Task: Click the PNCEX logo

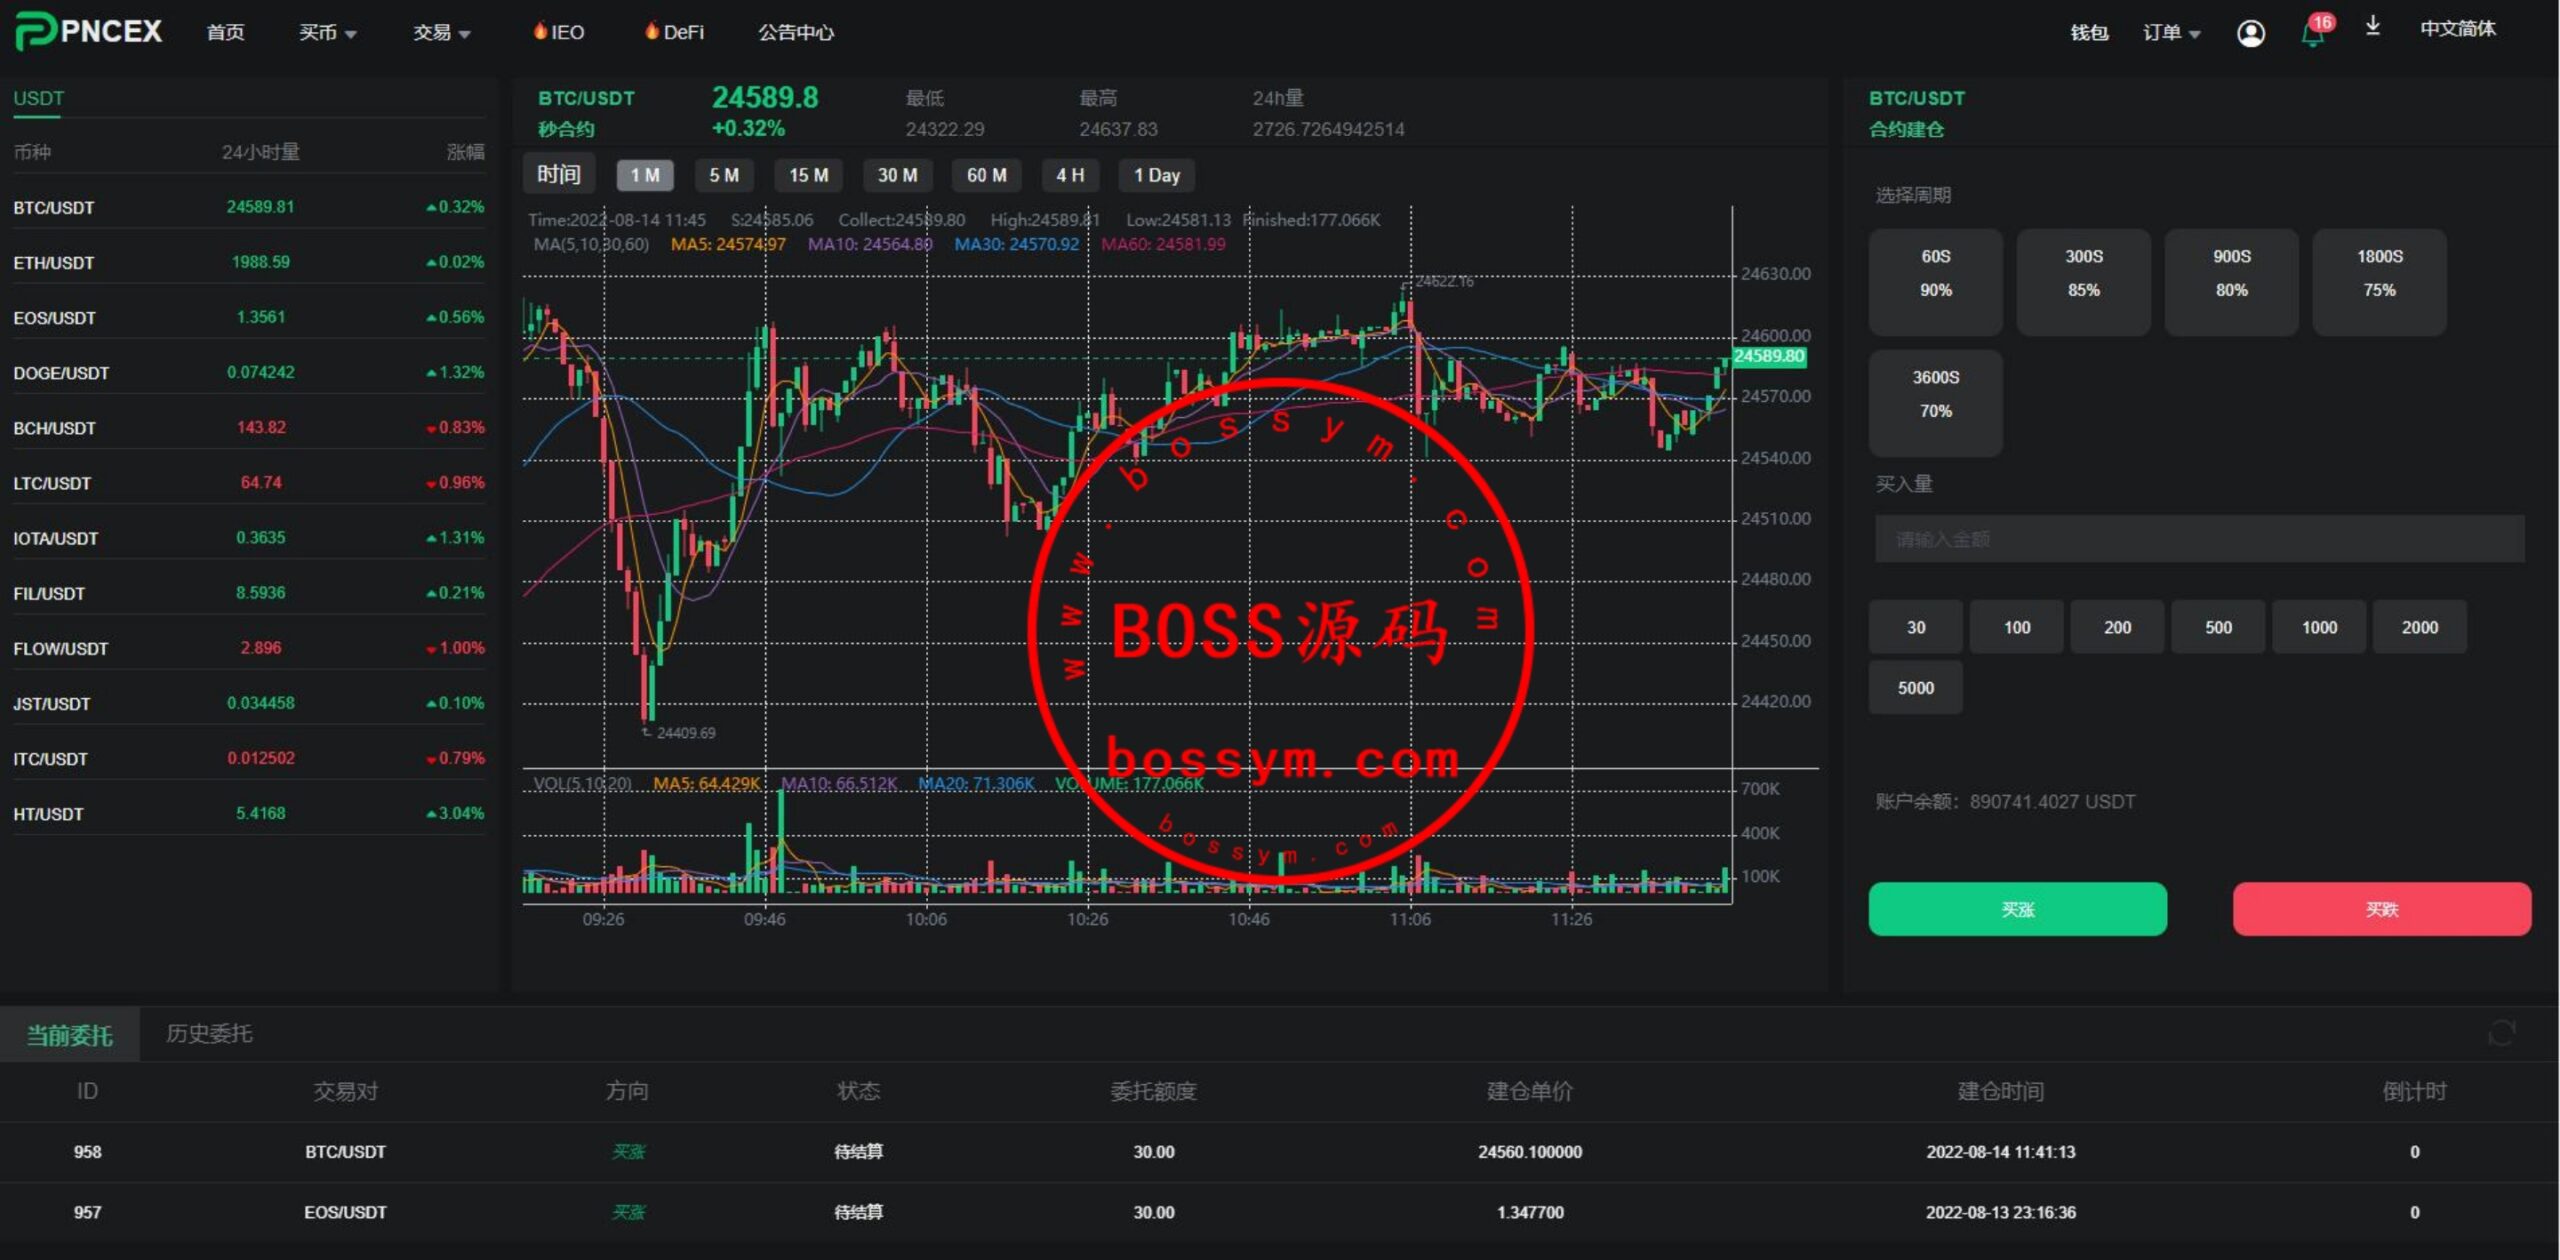Action: click(88, 31)
